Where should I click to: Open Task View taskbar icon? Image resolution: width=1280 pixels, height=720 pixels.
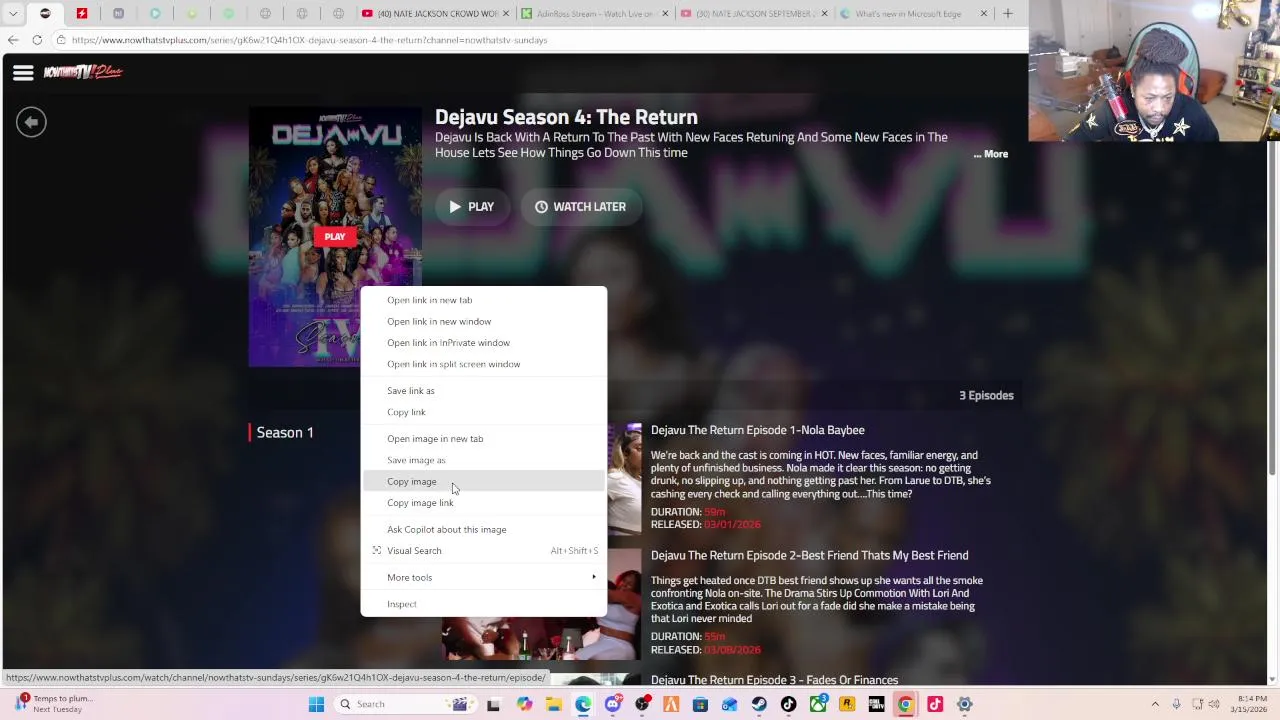[494, 704]
